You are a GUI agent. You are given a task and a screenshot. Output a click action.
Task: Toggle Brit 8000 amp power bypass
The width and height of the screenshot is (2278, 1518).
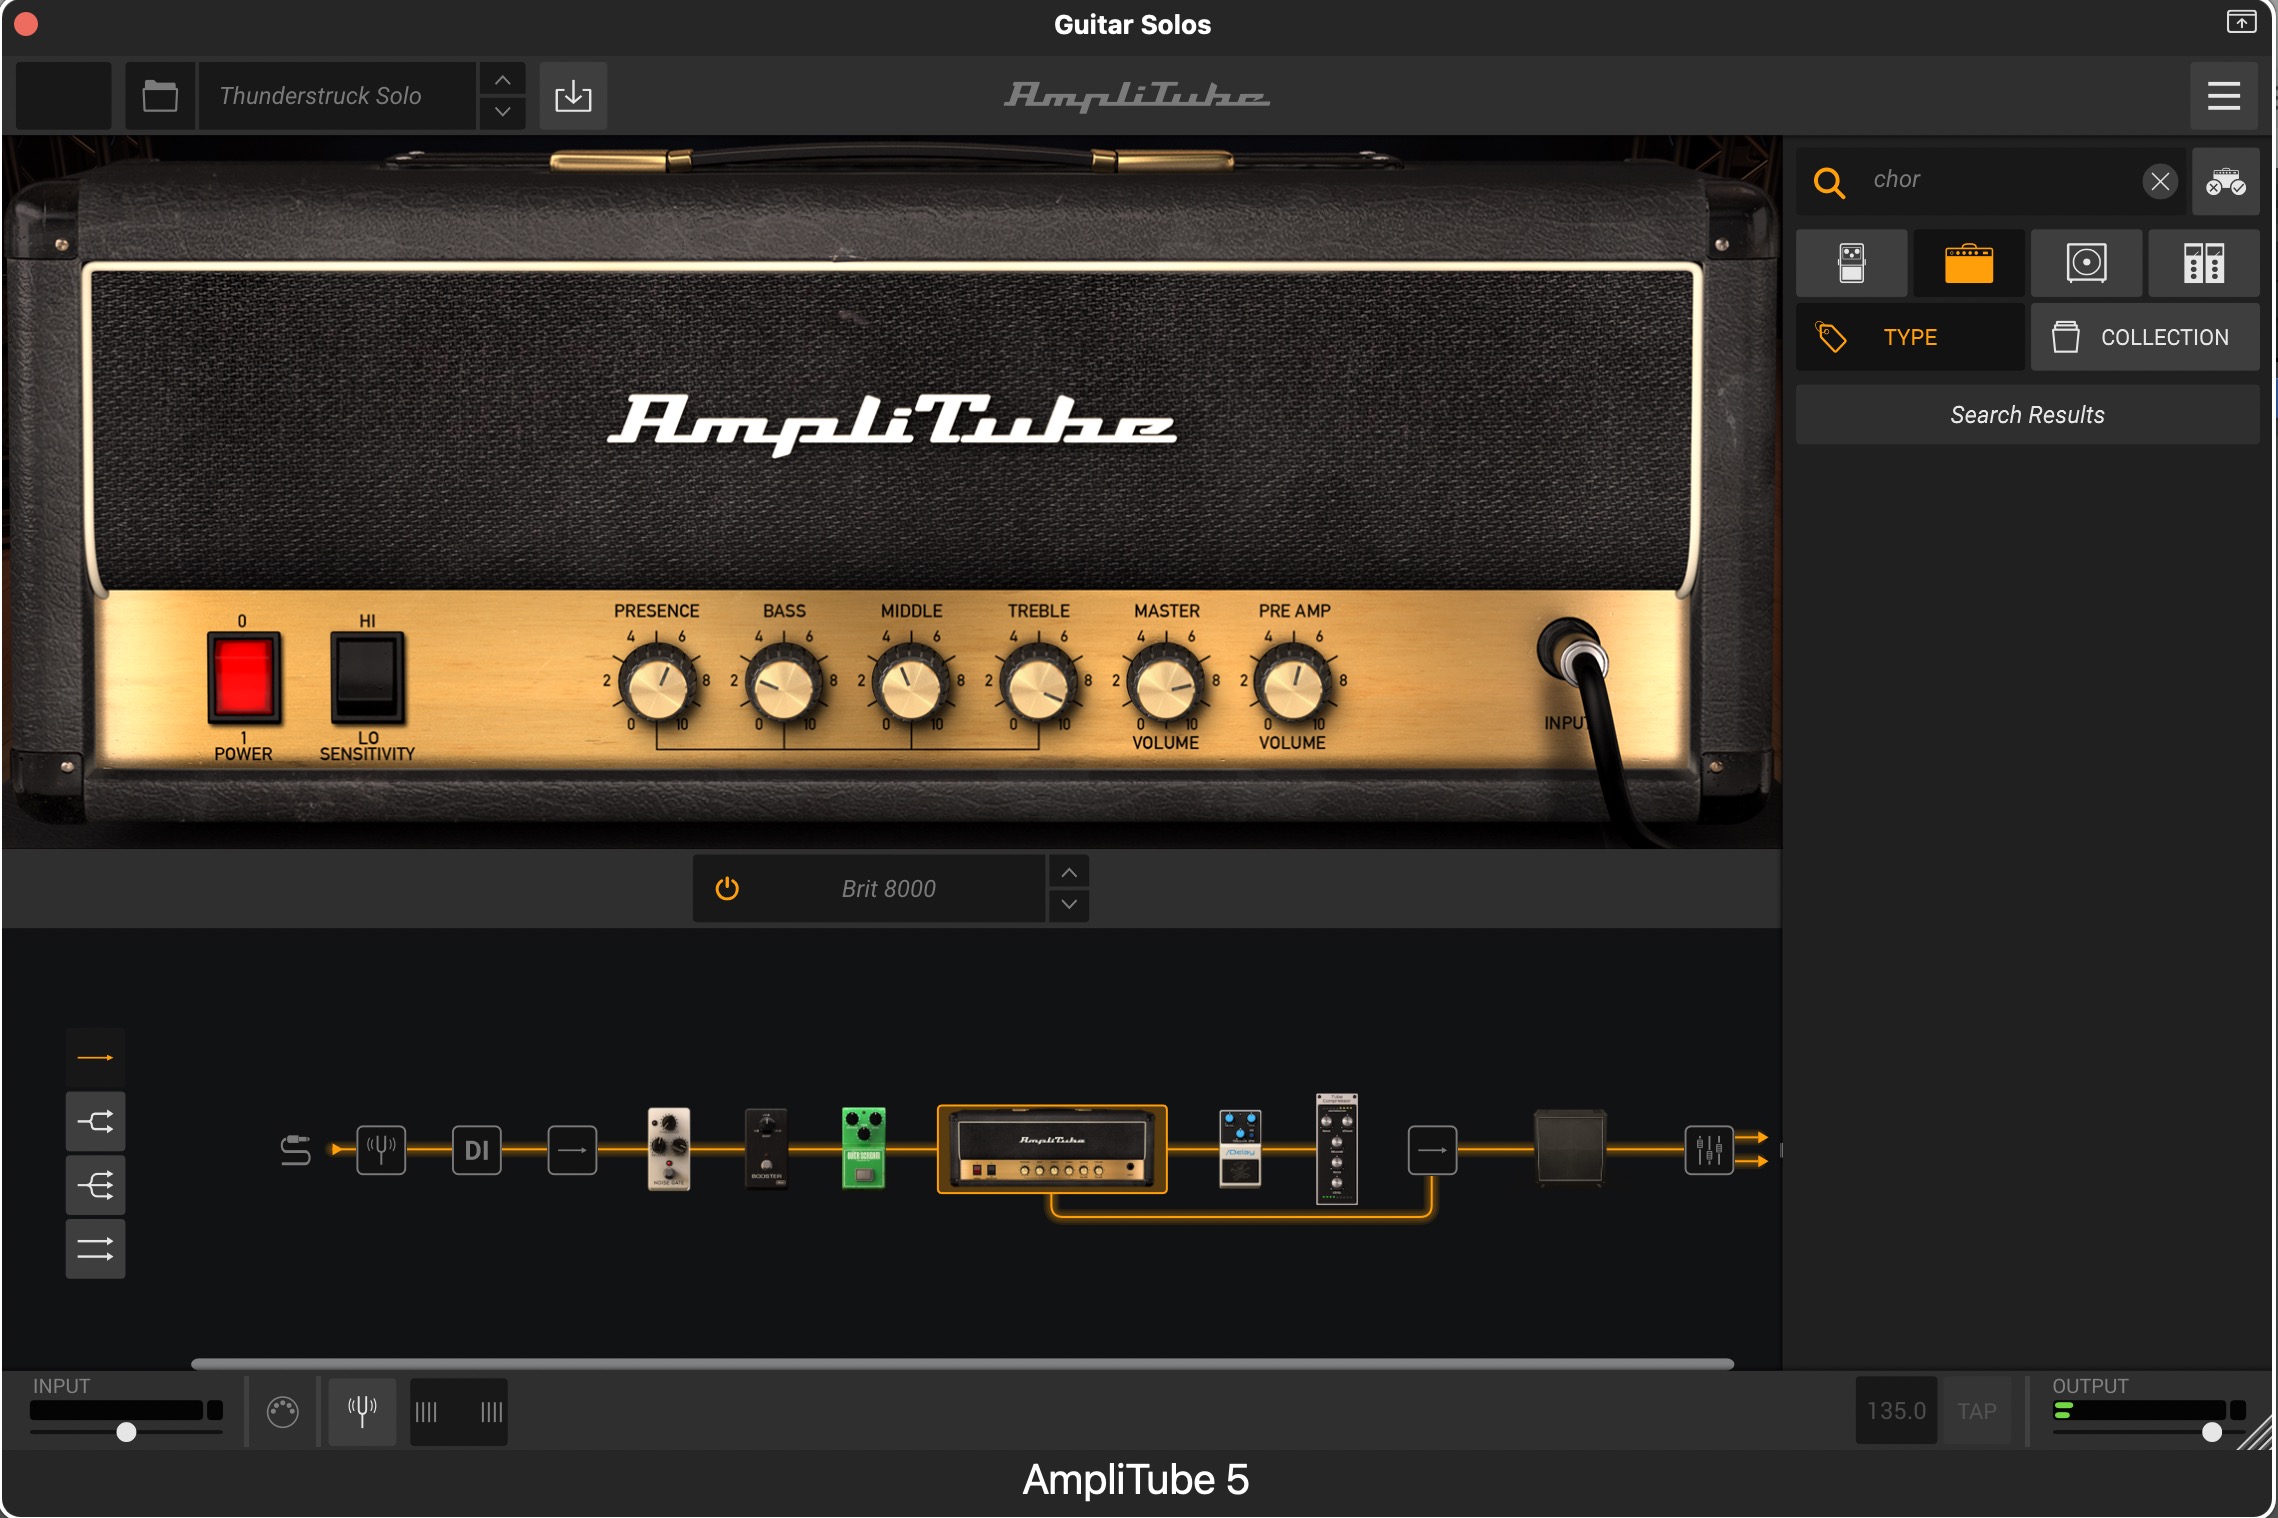pyautogui.click(x=727, y=888)
